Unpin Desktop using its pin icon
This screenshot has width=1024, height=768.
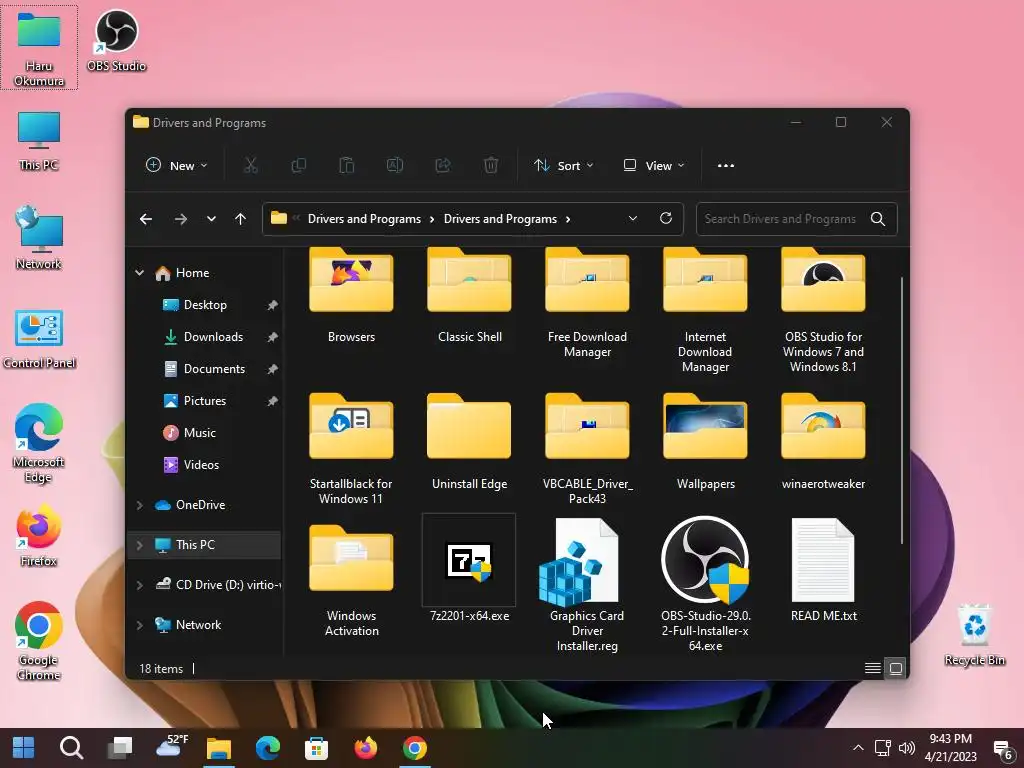click(272, 305)
